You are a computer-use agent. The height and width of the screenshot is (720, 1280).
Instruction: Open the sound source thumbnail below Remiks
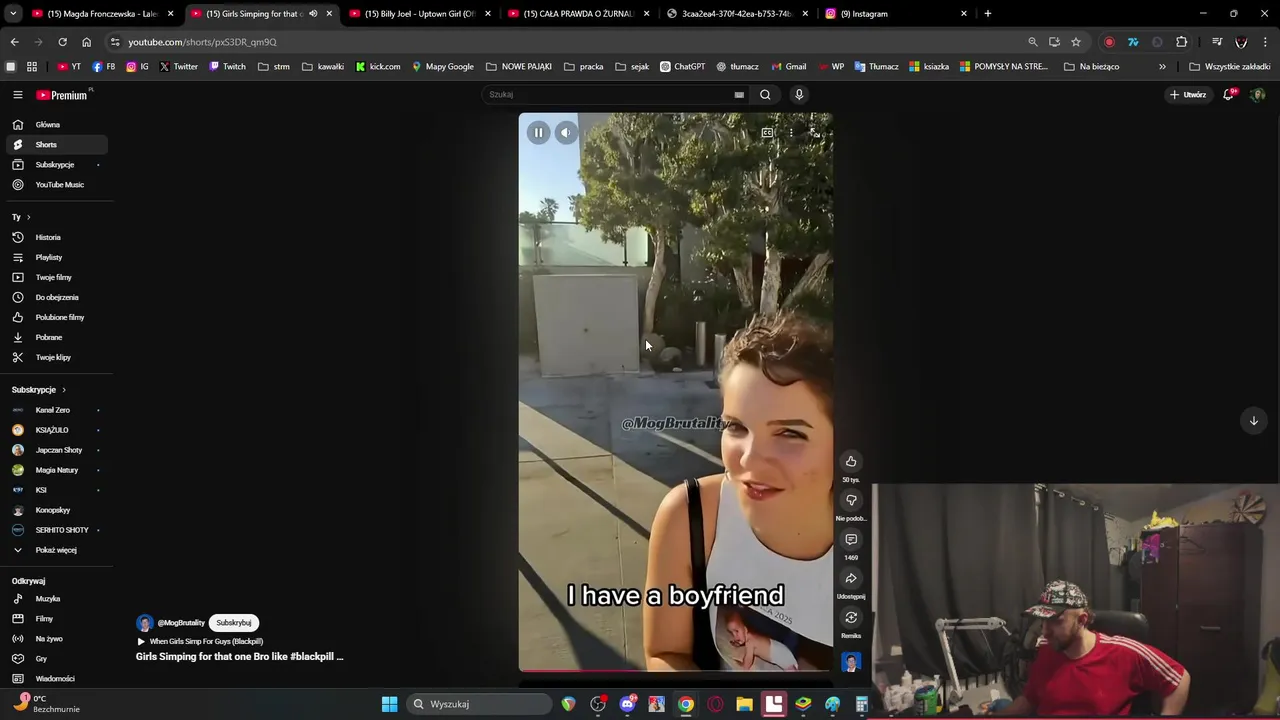(x=851, y=662)
